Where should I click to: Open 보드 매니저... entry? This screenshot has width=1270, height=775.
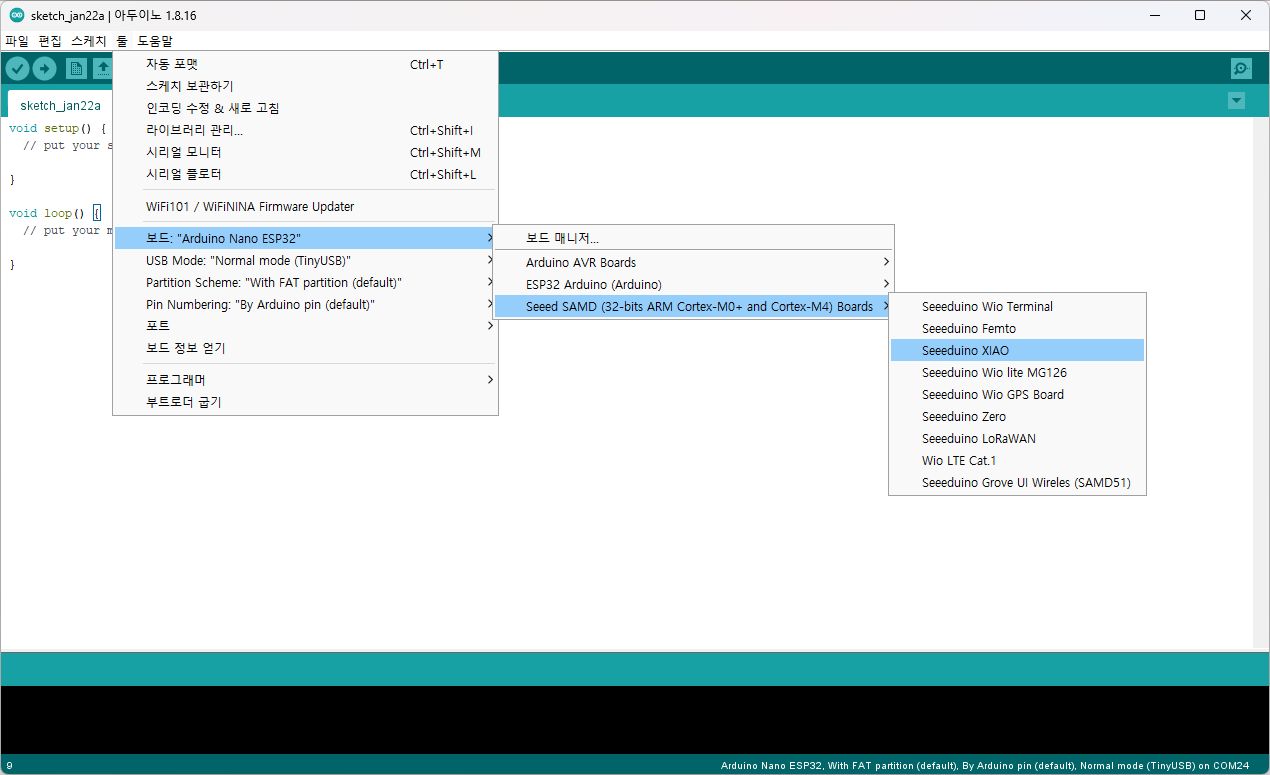click(x=694, y=238)
